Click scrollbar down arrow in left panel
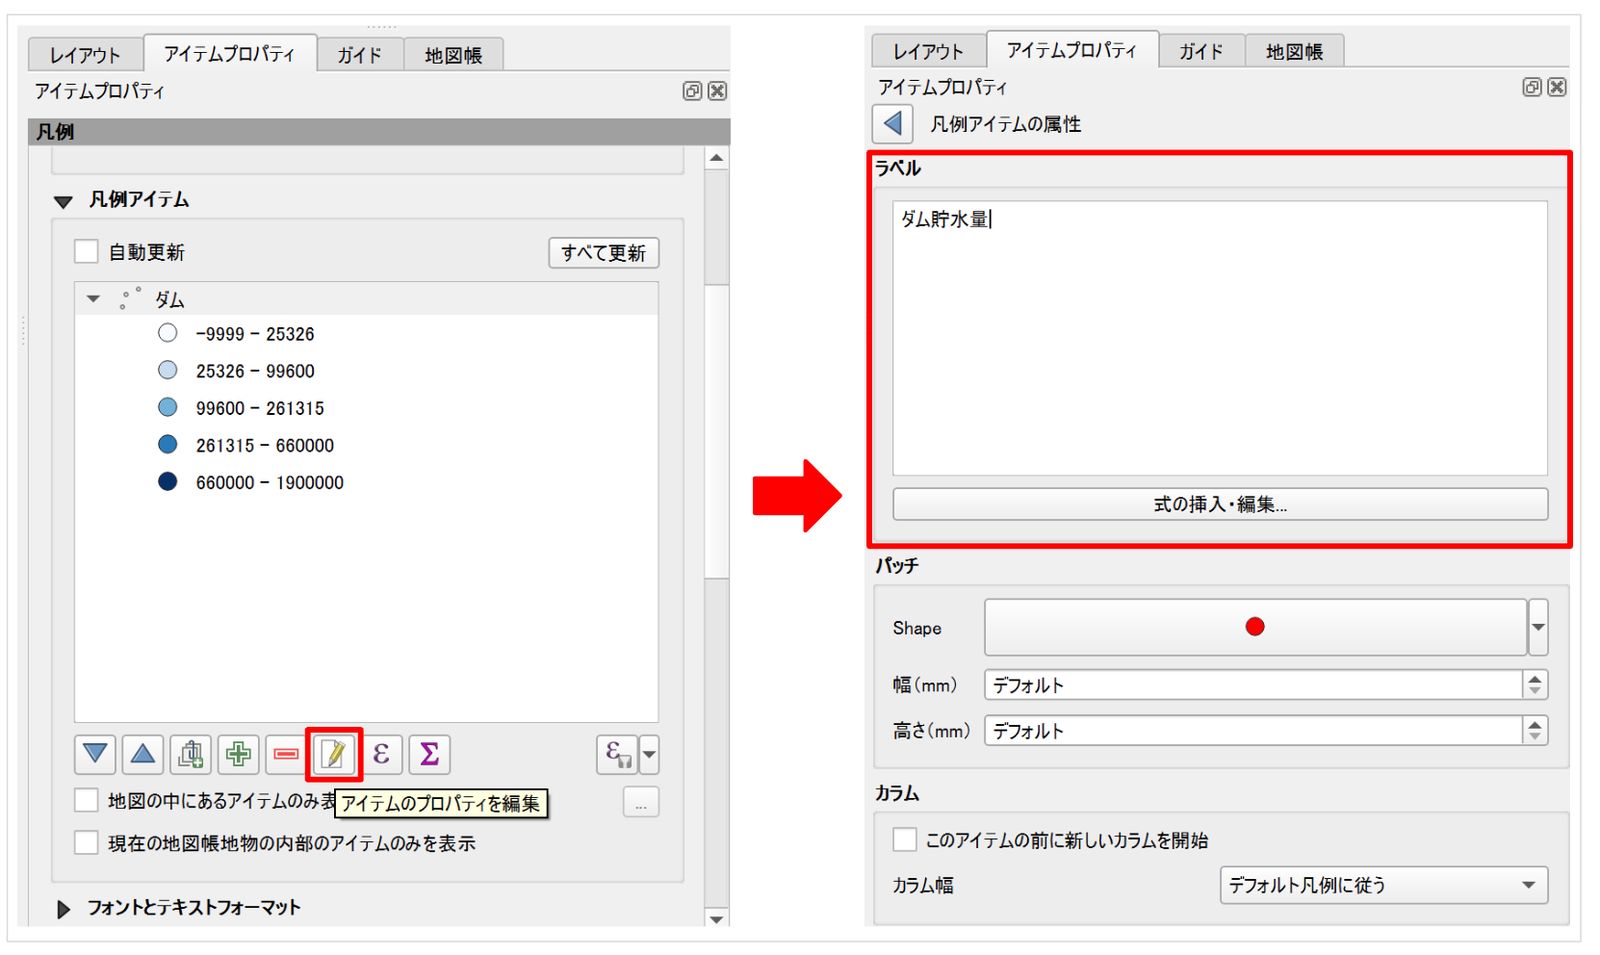The height and width of the screenshot is (955, 1600). 716,918
